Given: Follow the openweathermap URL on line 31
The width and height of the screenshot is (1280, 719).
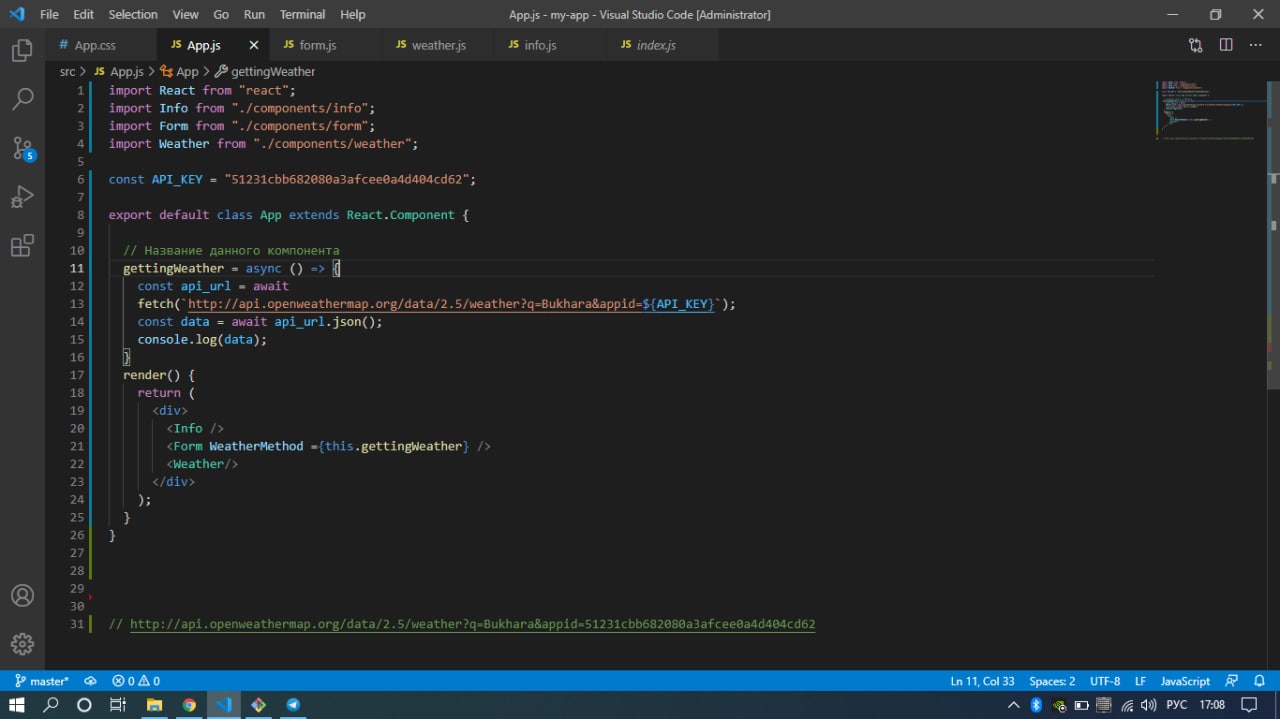Looking at the screenshot, I should 472,624.
